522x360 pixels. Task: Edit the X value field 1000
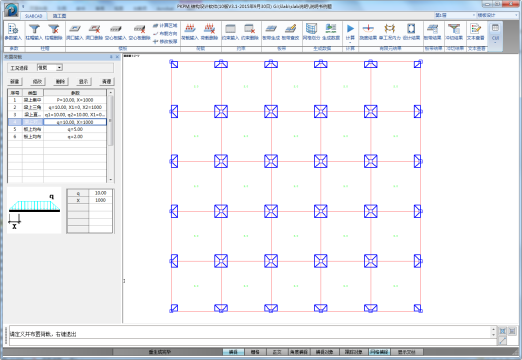[x=100, y=200]
